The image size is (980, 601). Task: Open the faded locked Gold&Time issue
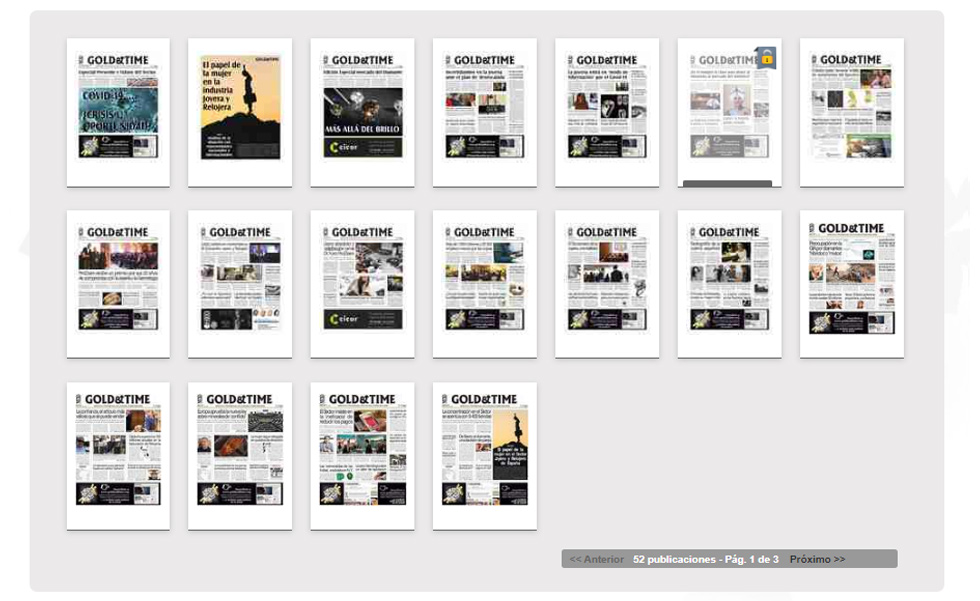click(729, 112)
